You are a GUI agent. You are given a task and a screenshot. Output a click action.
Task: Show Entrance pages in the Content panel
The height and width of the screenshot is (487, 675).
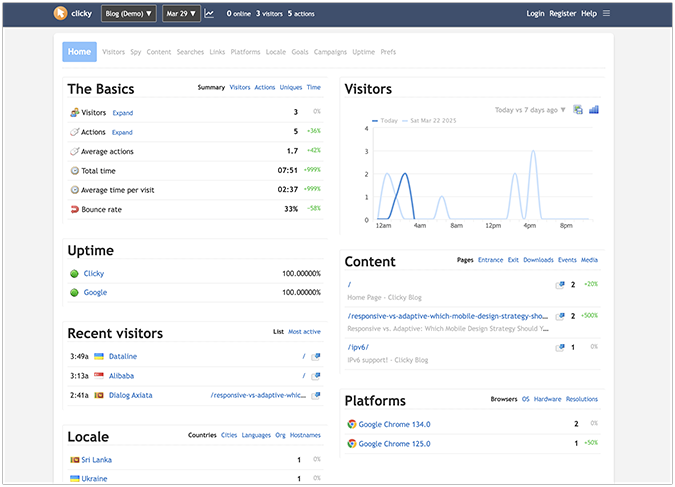490,260
